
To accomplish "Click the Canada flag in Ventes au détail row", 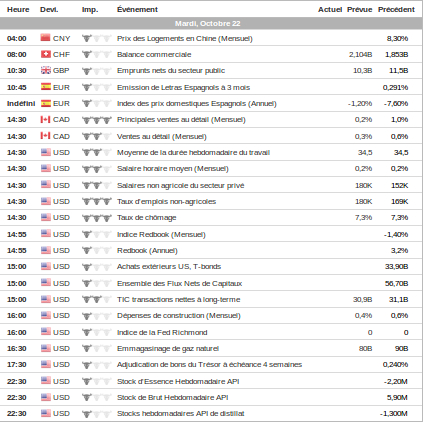I will 46,136.
